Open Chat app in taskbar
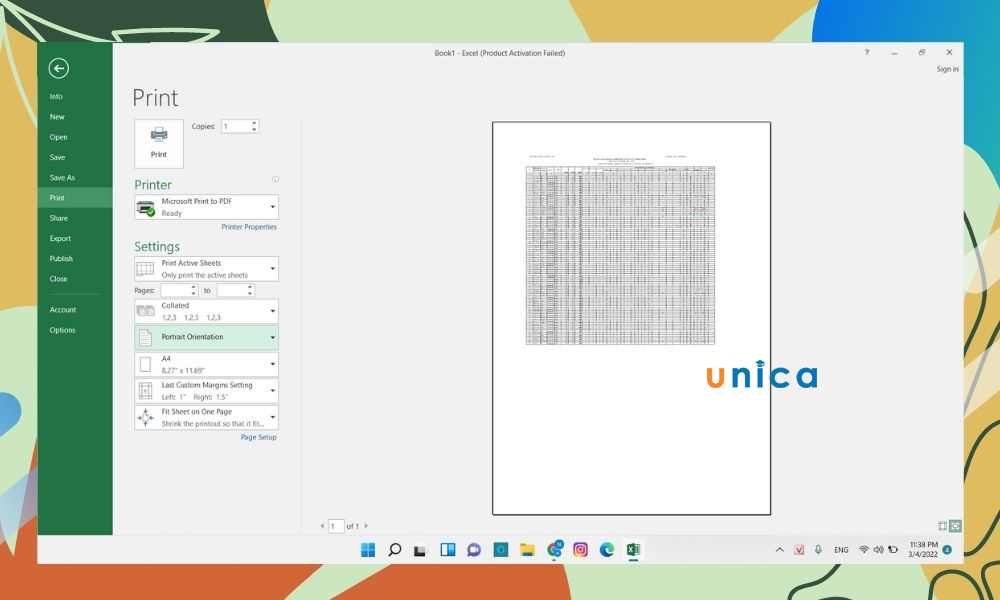Viewport: 1000px width, 600px height. [x=474, y=550]
